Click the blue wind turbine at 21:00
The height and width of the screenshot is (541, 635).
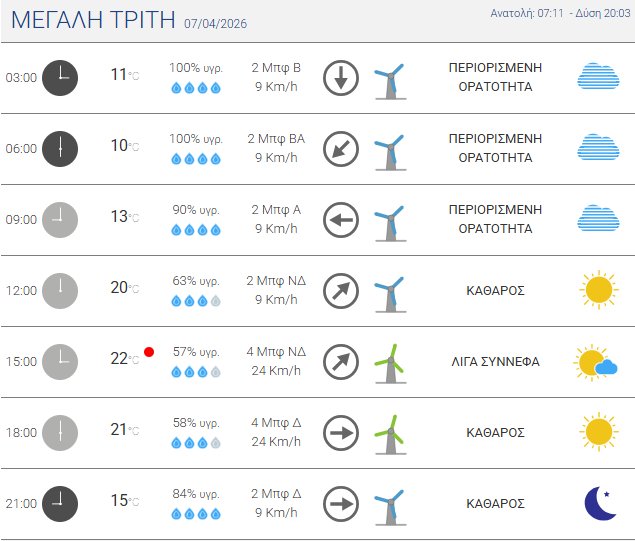tap(389, 504)
